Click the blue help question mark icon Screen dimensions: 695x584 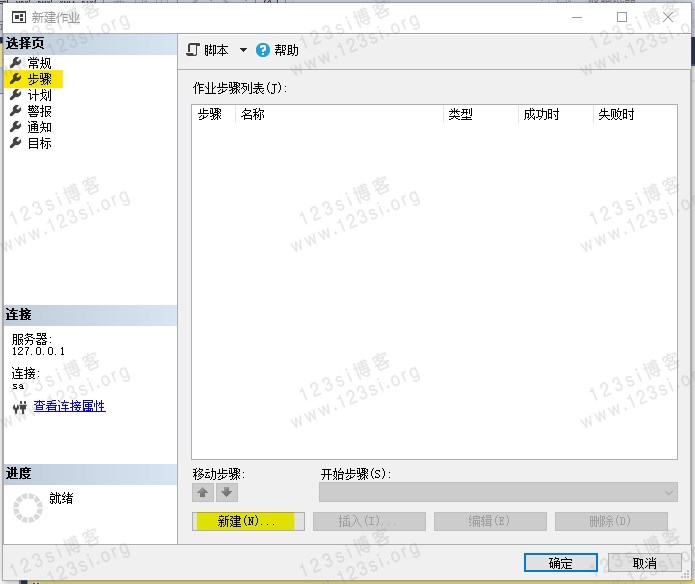[262, 50]
